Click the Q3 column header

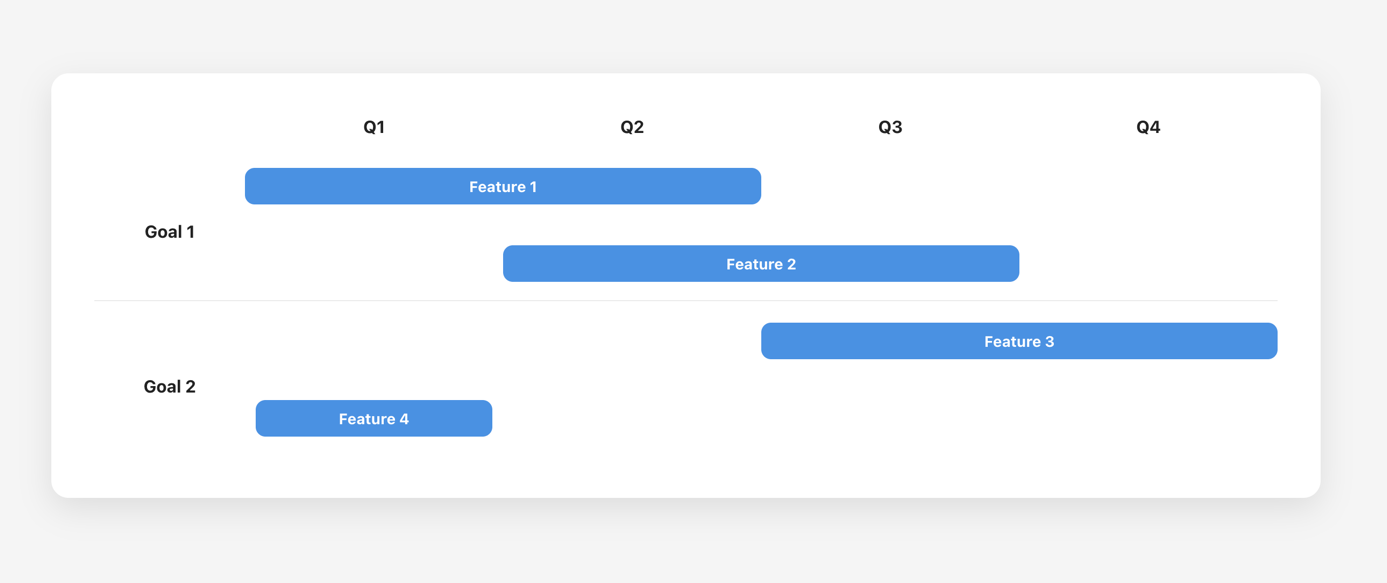890,127
